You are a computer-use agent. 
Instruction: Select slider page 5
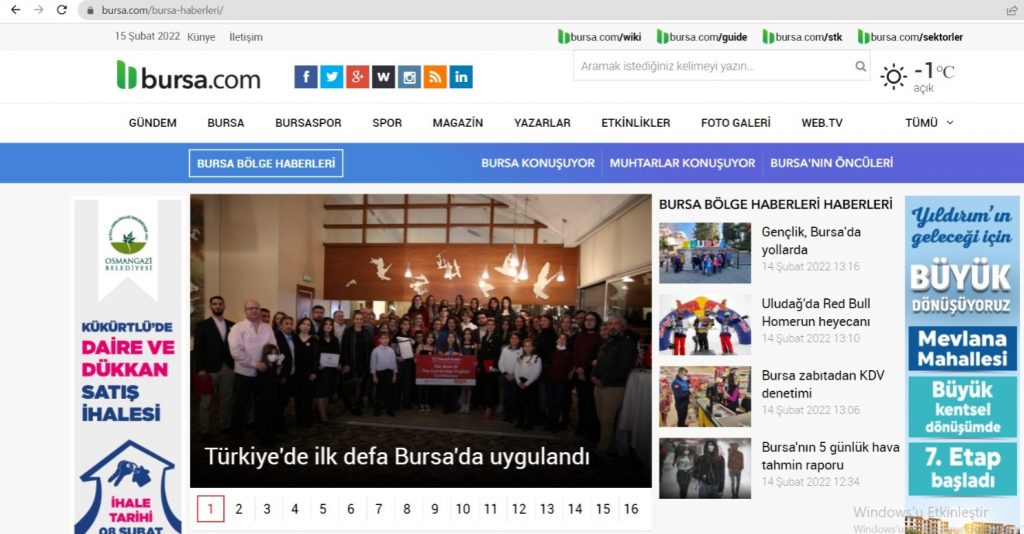tap(323, 509)
